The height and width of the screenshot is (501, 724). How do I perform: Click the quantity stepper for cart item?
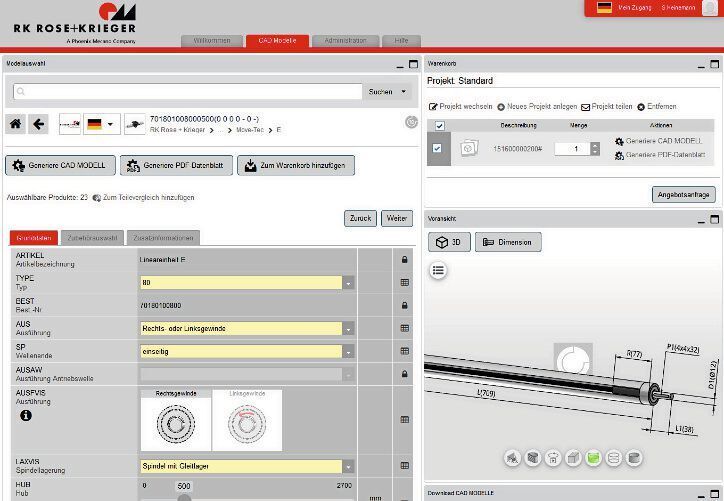click(595, 149)
